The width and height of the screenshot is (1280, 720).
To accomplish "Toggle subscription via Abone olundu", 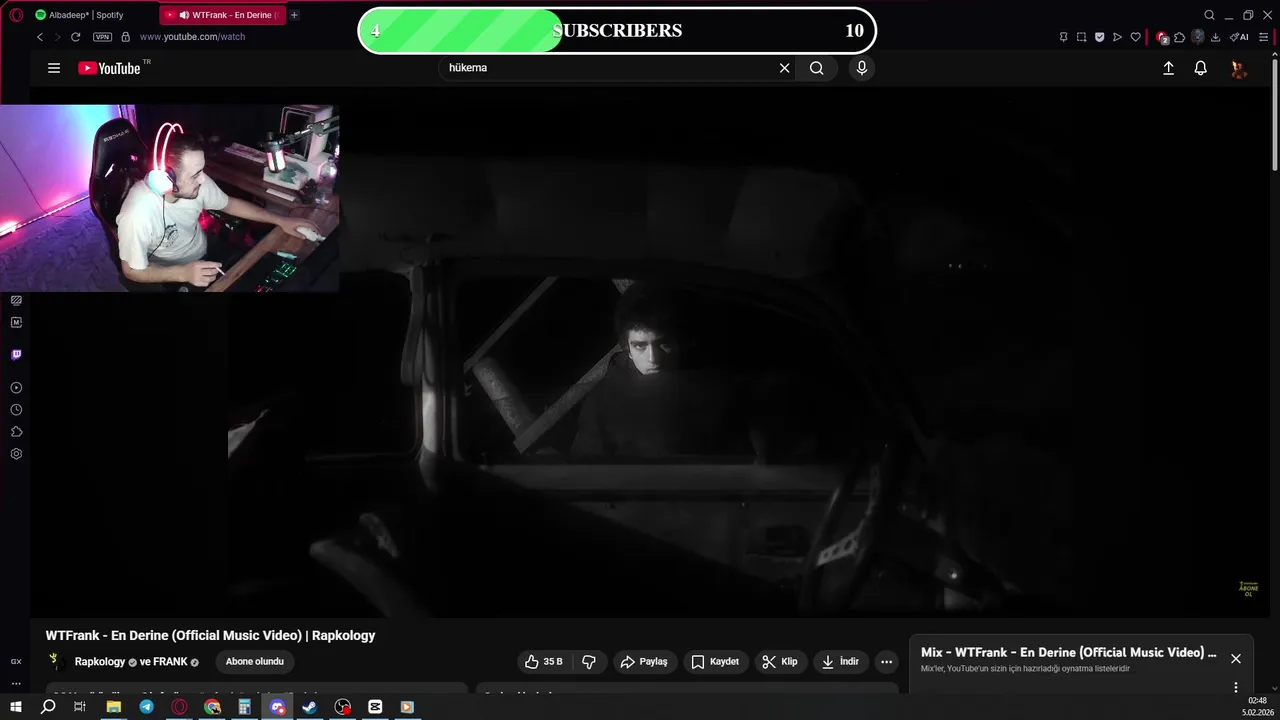I will coord(255,662).
